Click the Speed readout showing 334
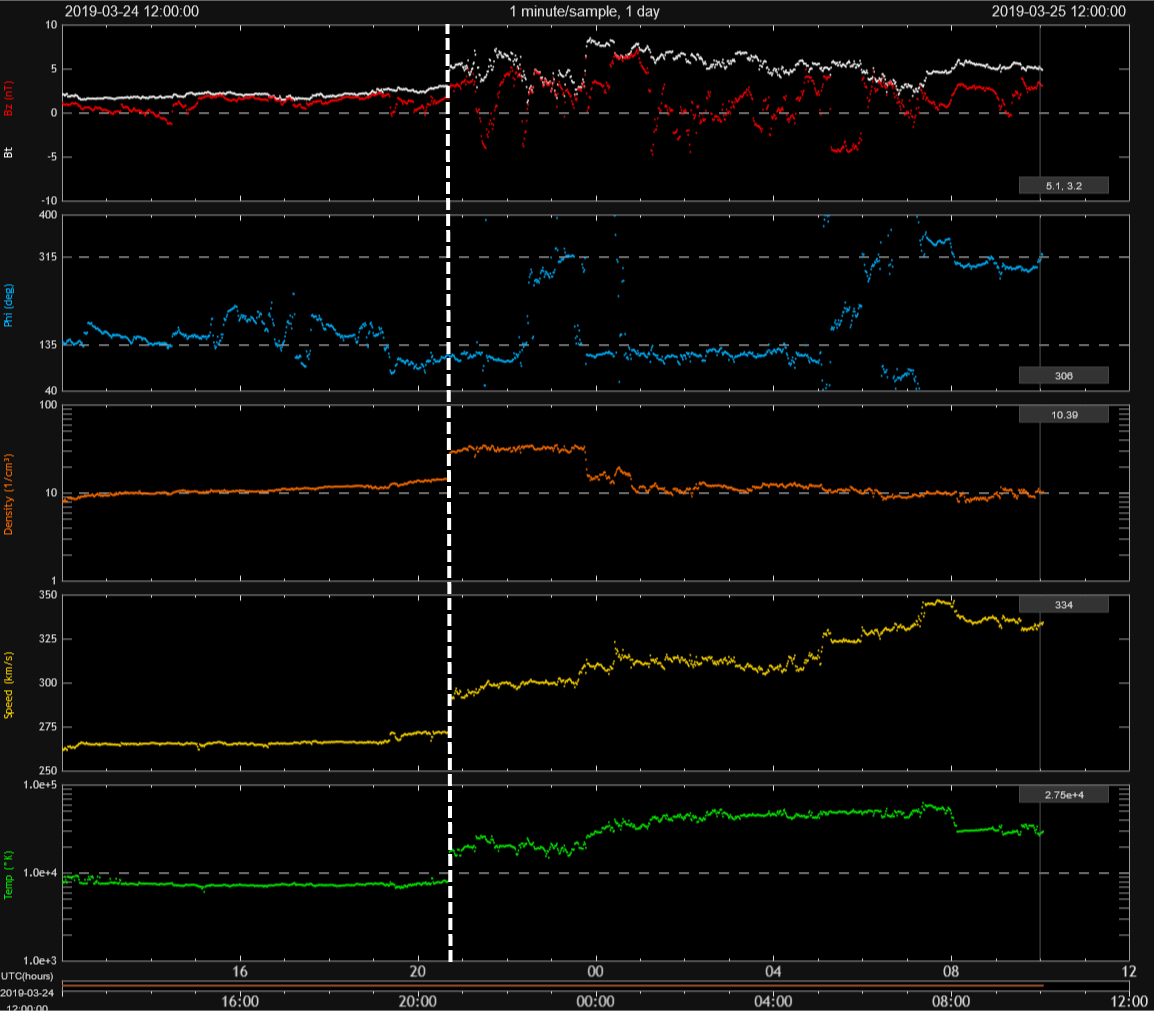 pyautogui.click(x=1063, y=604)
